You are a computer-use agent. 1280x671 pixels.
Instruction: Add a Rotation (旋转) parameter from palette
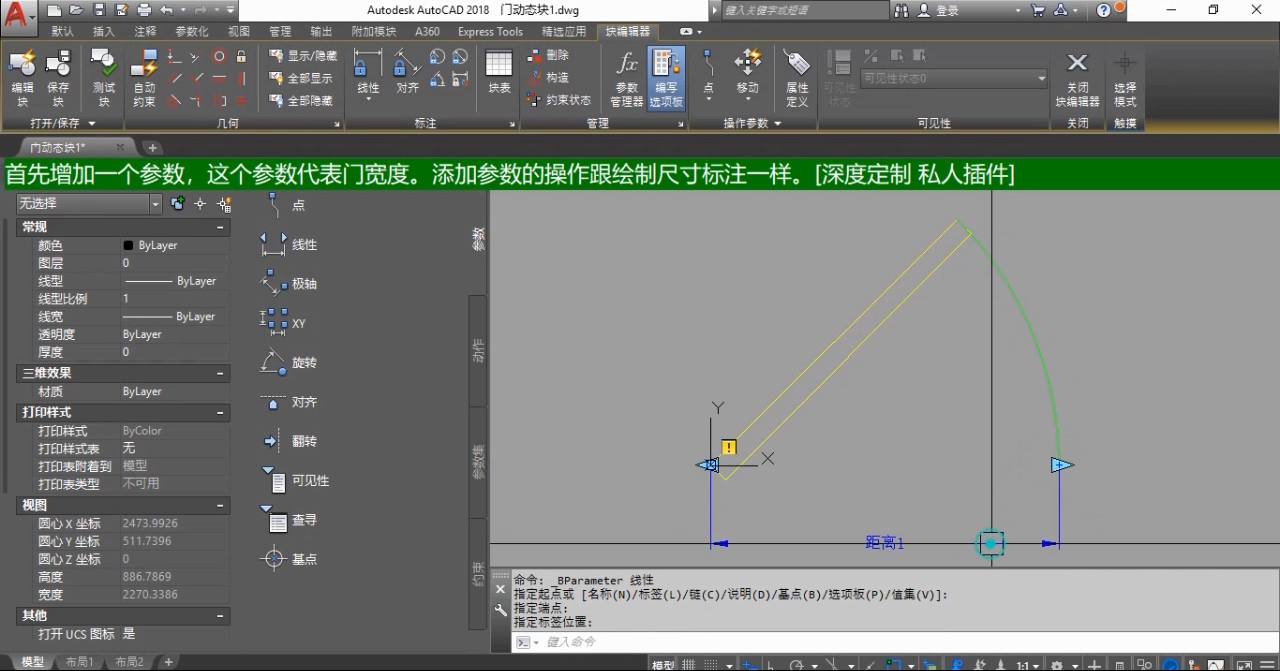(x=289, y=362)
